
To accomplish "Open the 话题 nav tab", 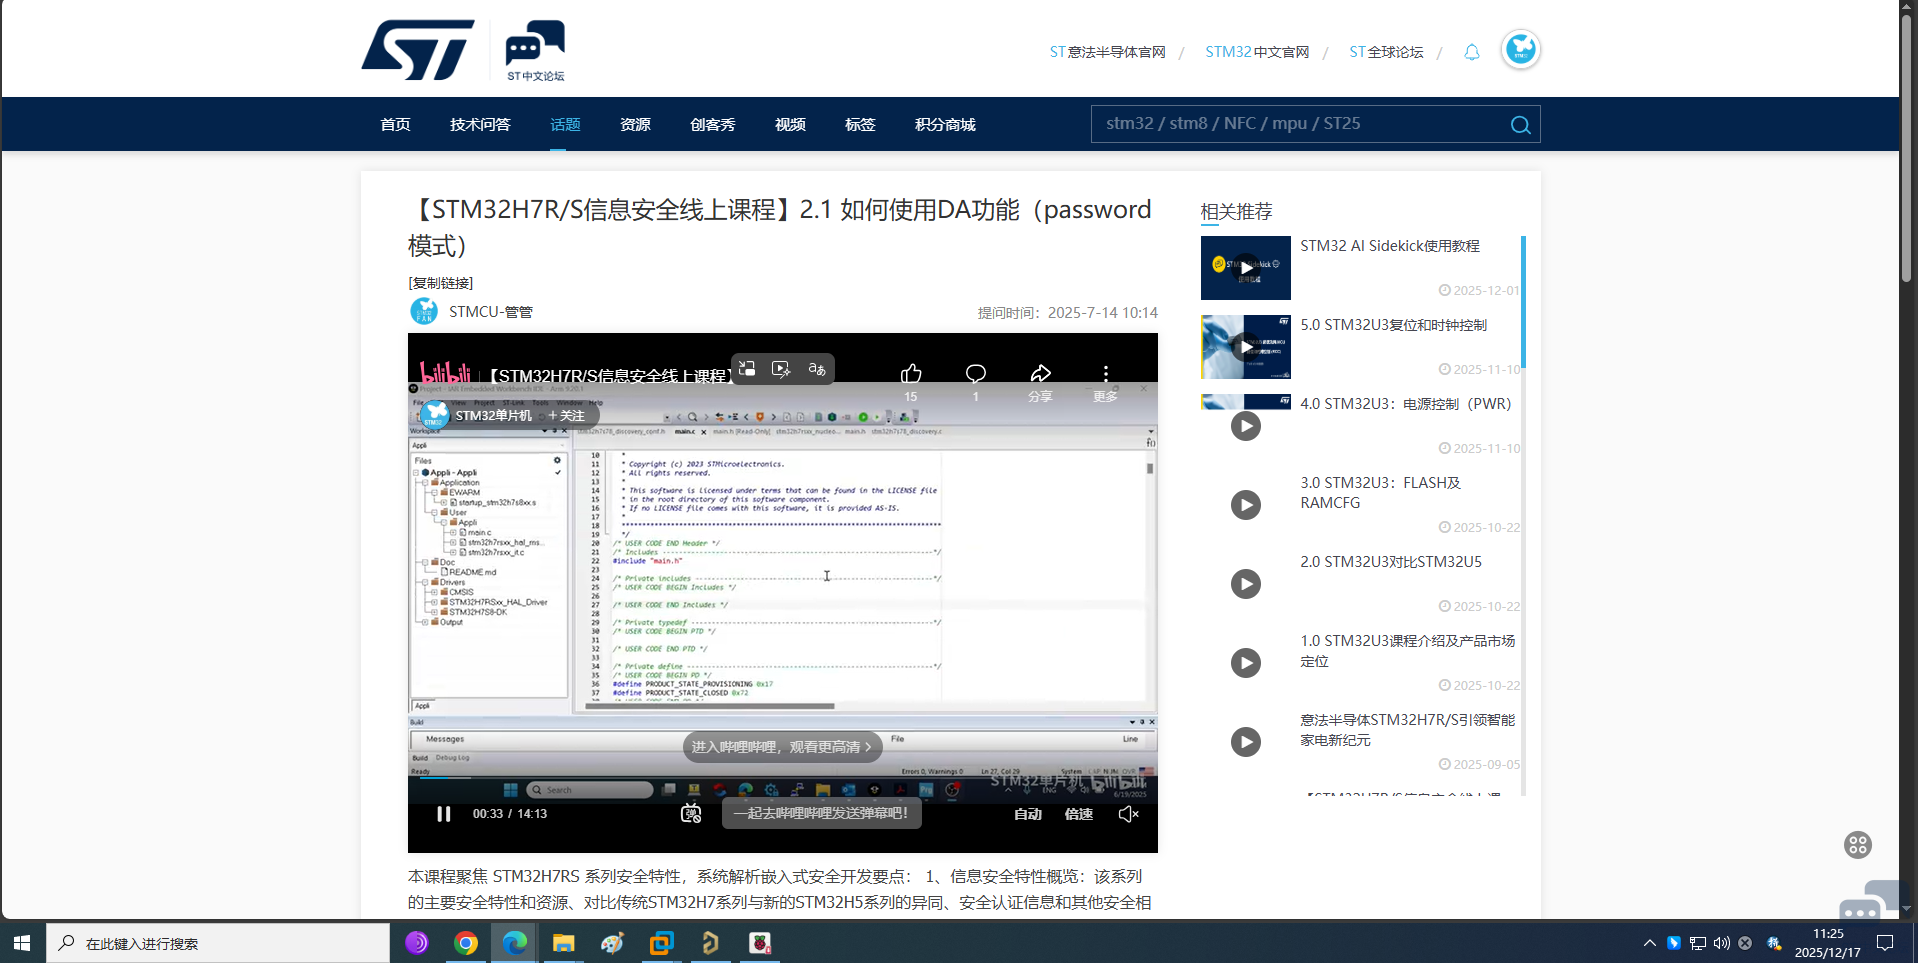I will click(x=565, y=124).
